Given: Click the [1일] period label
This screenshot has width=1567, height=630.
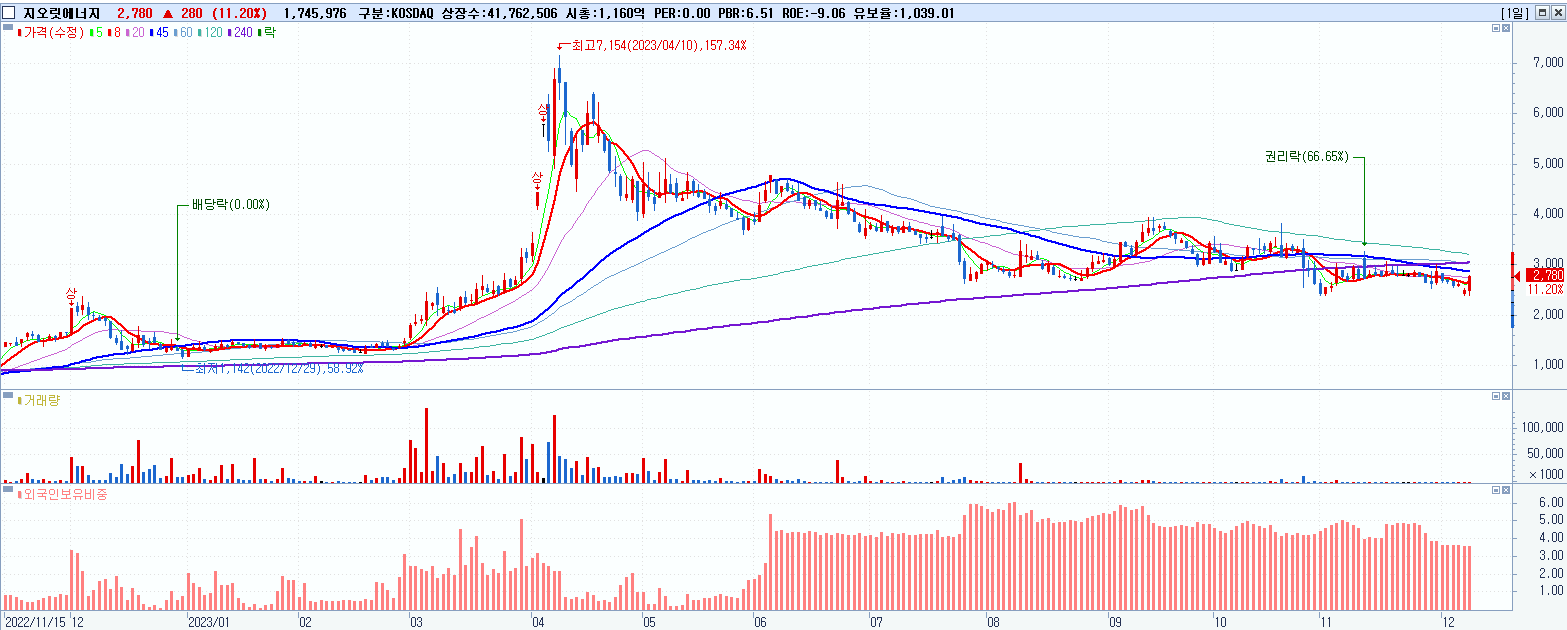Looking at the screenshot, I should click(1515, 12).
